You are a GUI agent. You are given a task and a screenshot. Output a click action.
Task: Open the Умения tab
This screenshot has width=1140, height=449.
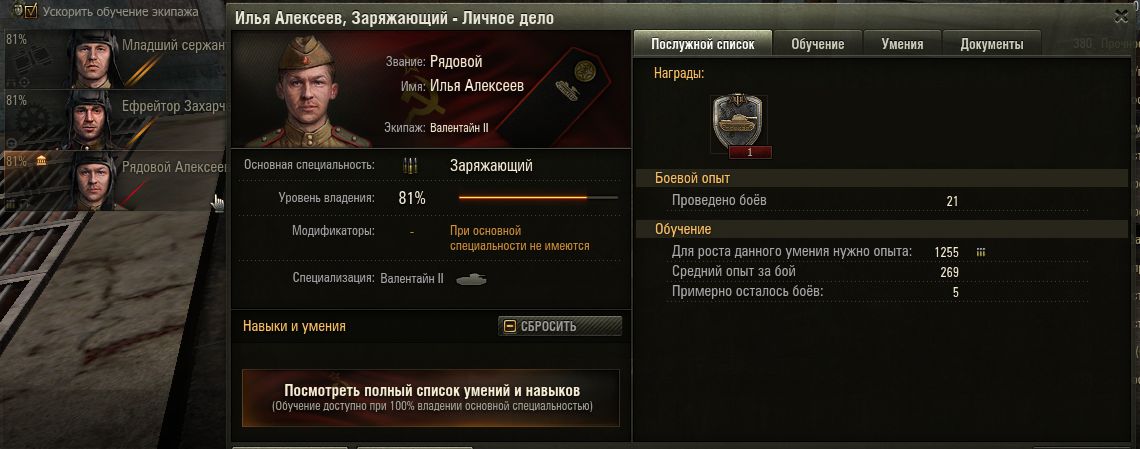(x=902, y=44)
